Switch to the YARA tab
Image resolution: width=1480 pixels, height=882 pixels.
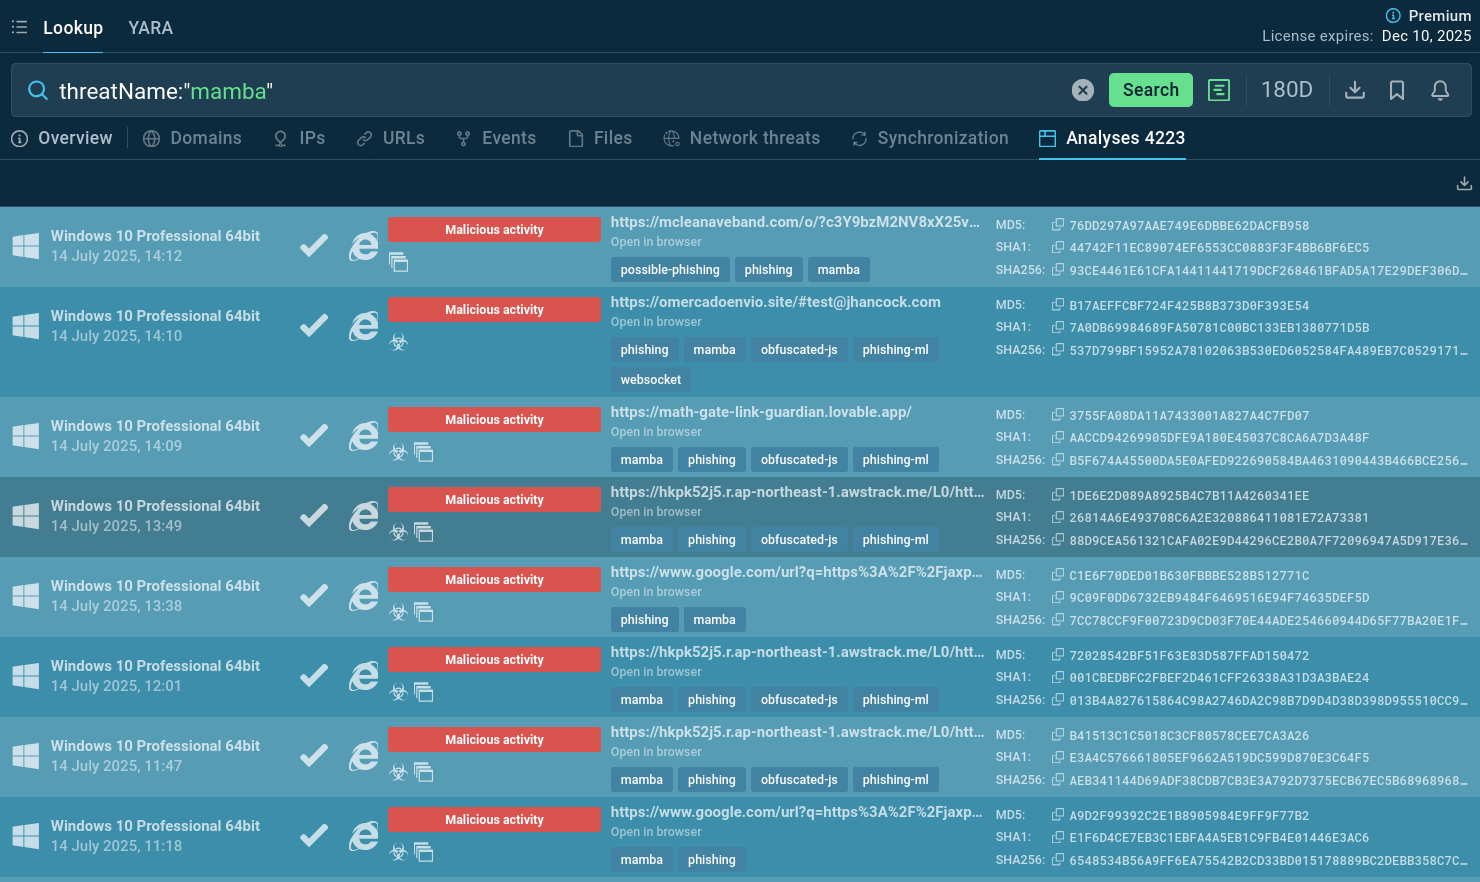coord(150,28)
